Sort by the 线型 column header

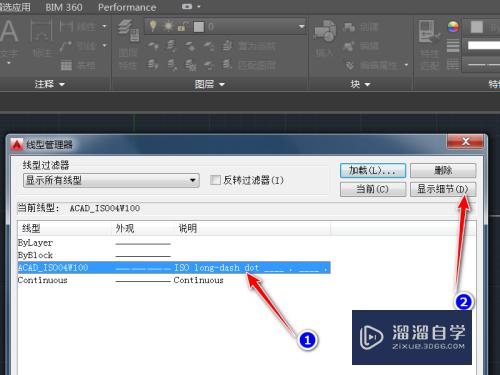pos(64,228)
